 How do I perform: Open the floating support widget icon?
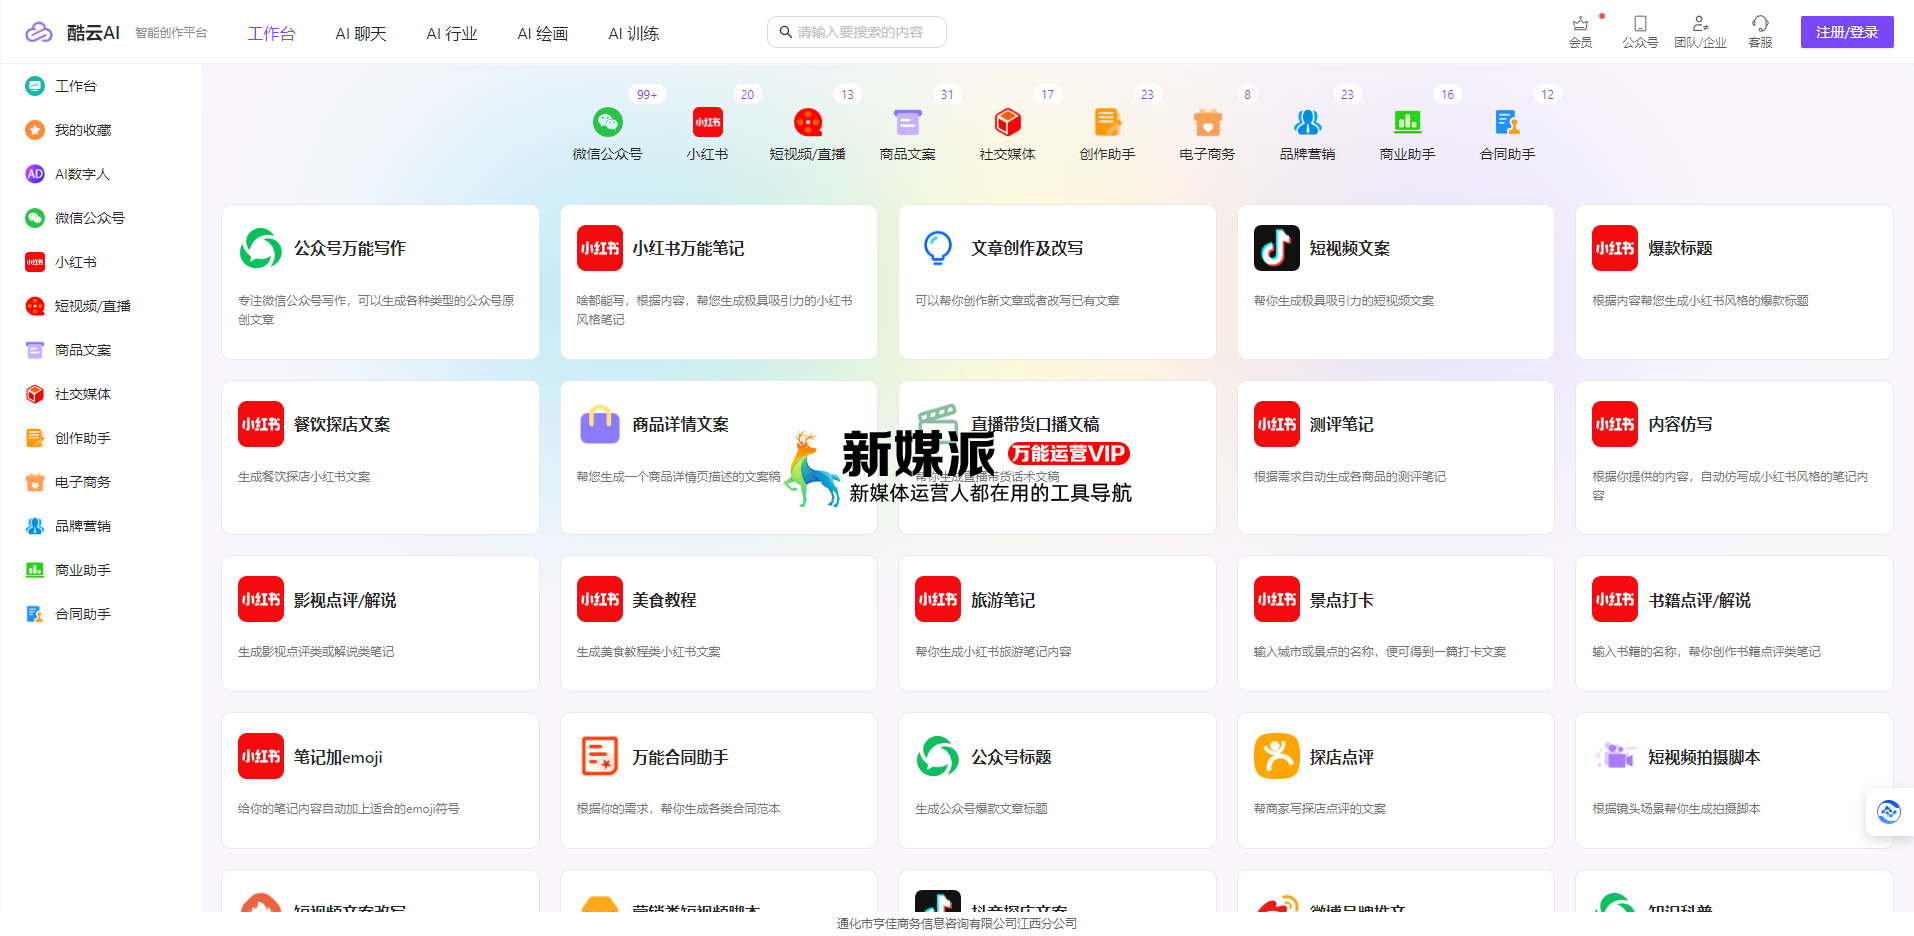(1889, 812)
